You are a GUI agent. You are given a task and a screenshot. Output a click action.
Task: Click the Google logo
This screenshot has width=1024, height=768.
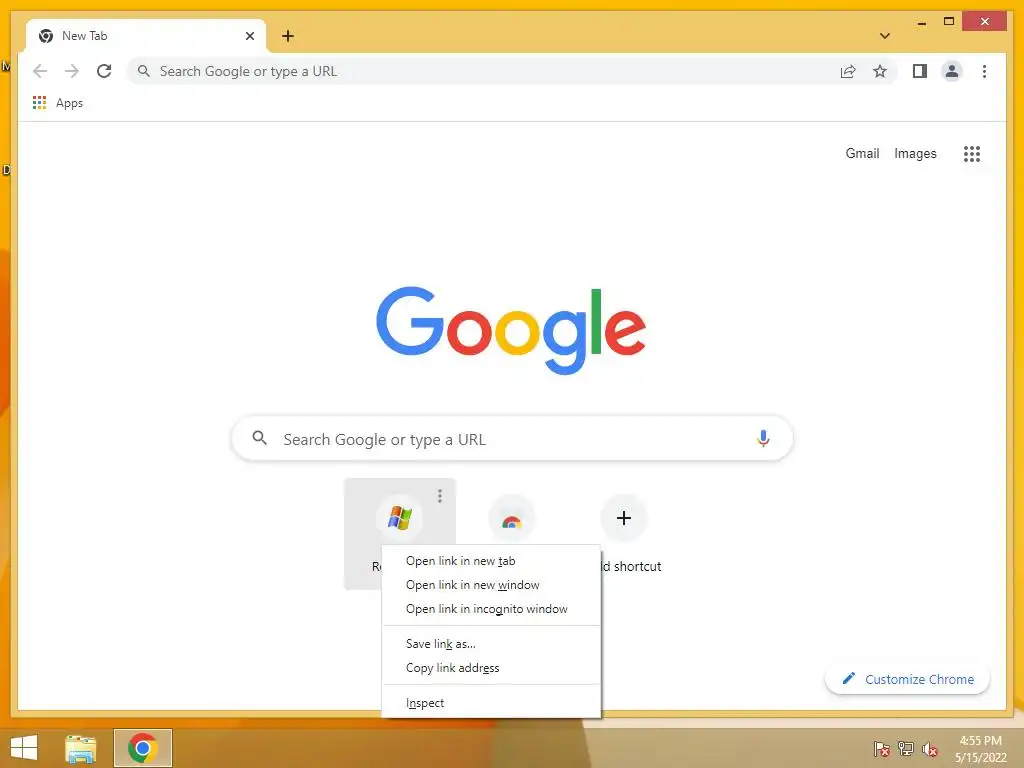511,330
